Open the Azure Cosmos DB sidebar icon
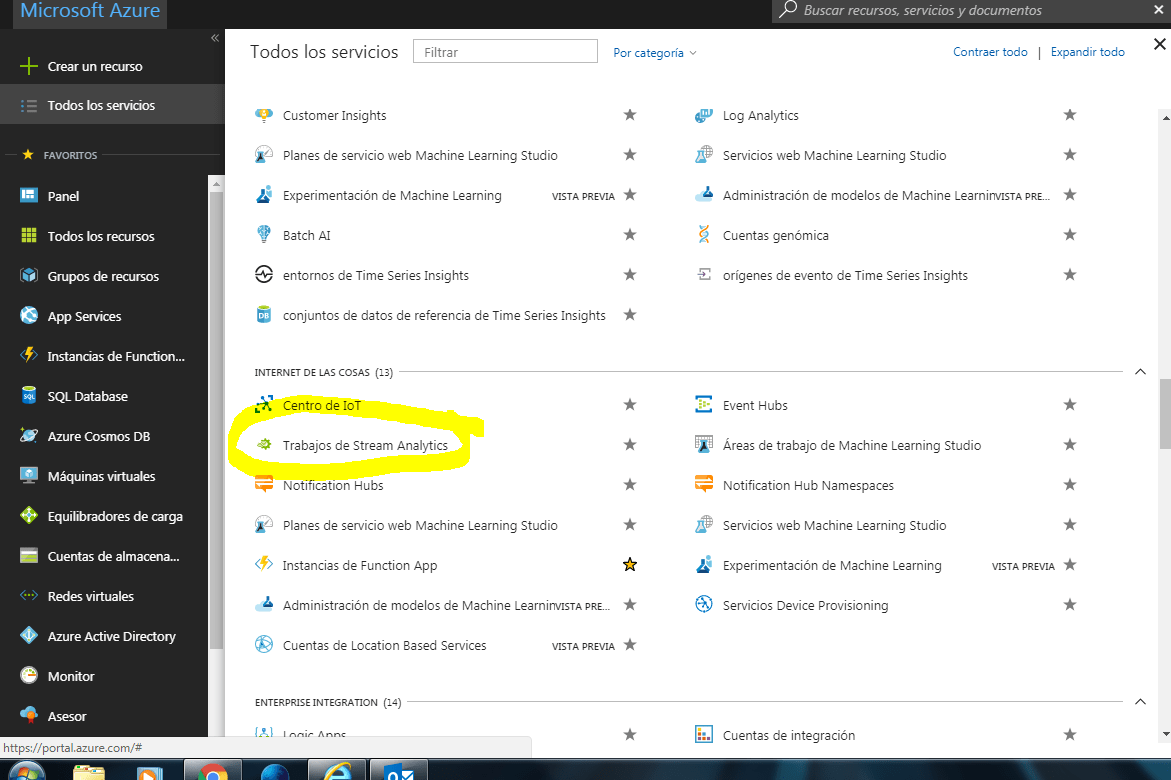Image resolution: width=1171 pixels, height=780 pixels. click(x=28, y=435)
